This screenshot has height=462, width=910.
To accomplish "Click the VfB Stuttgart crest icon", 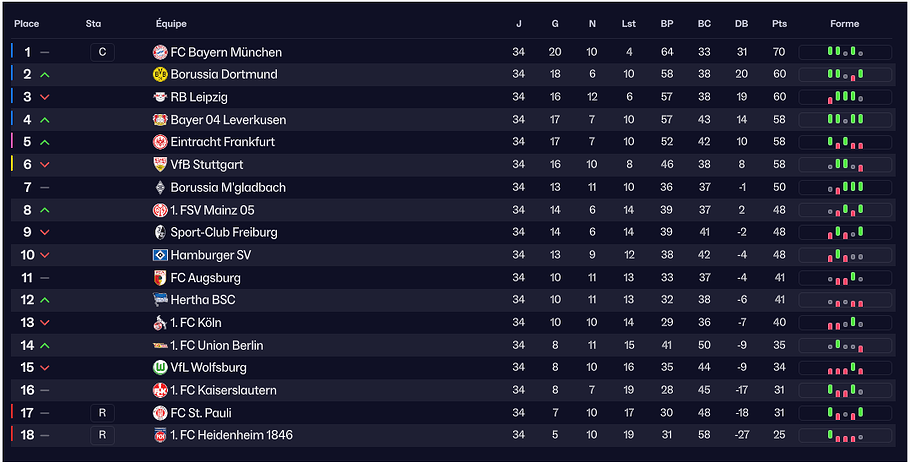I will [160, 165].
